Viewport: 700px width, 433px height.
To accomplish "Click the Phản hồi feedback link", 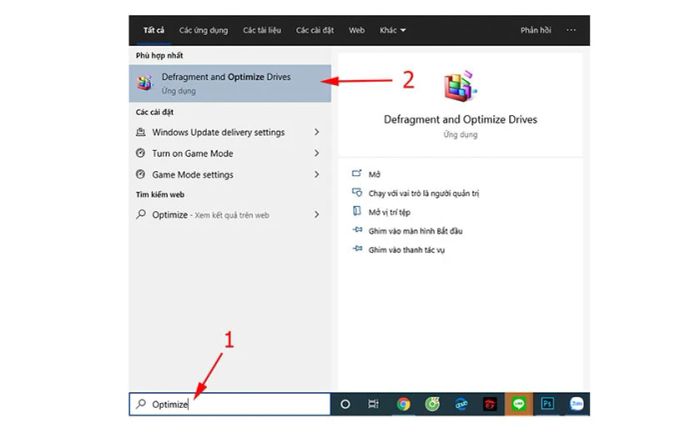I will 536,30.
